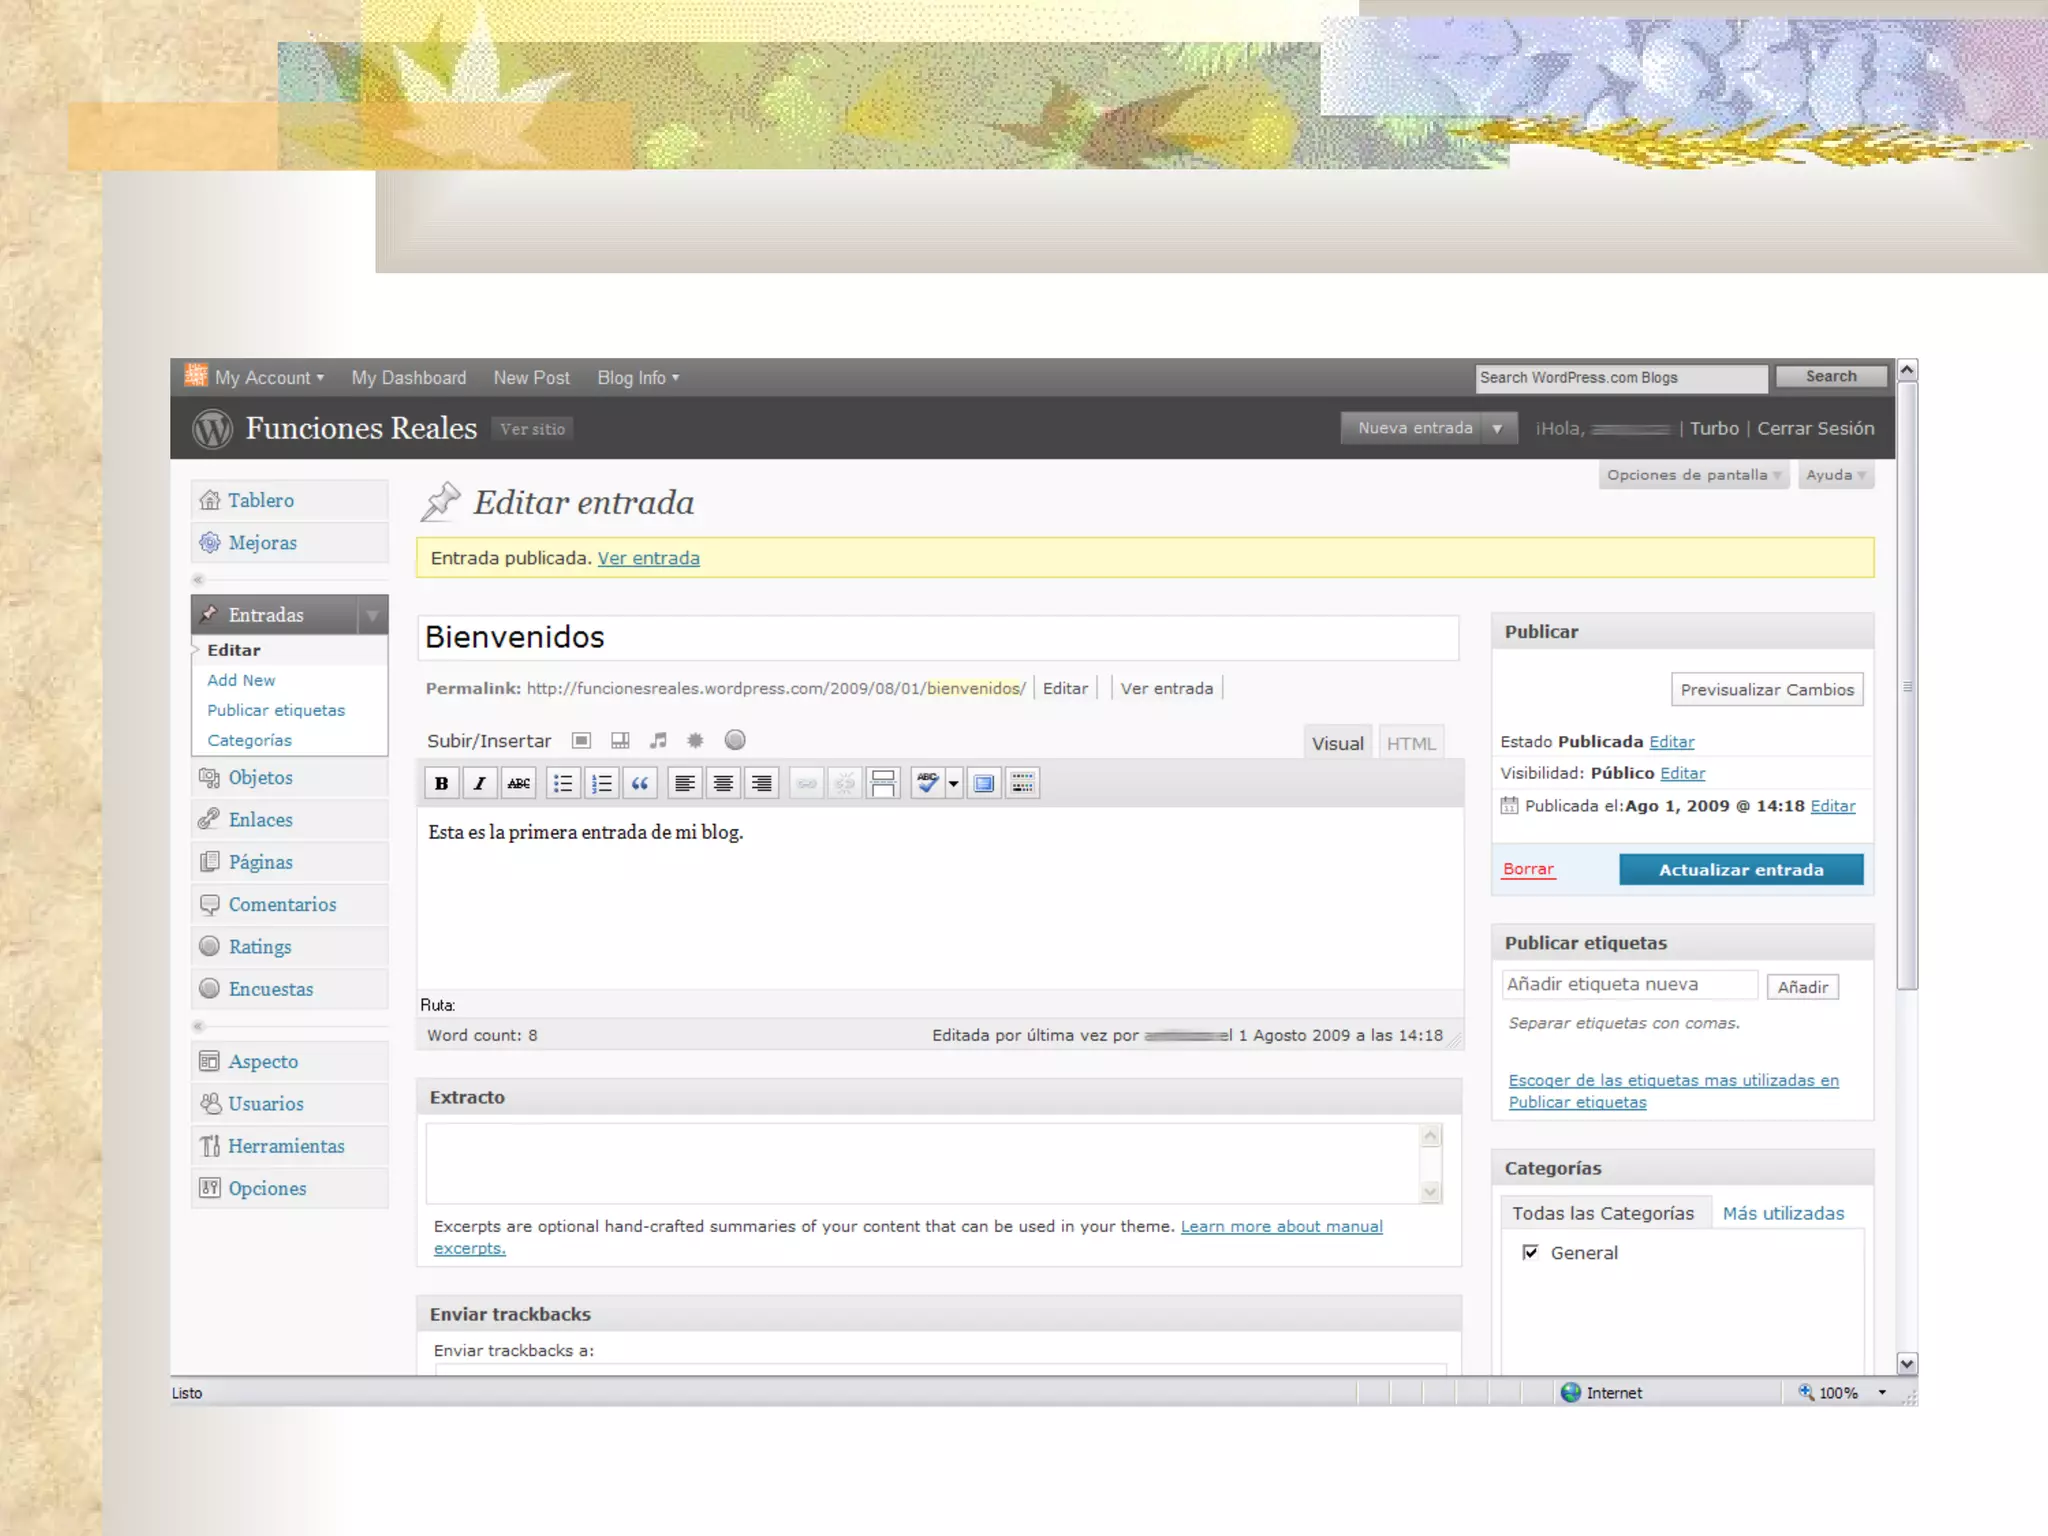Insert a blockquote in the post

tap(640, 783)
